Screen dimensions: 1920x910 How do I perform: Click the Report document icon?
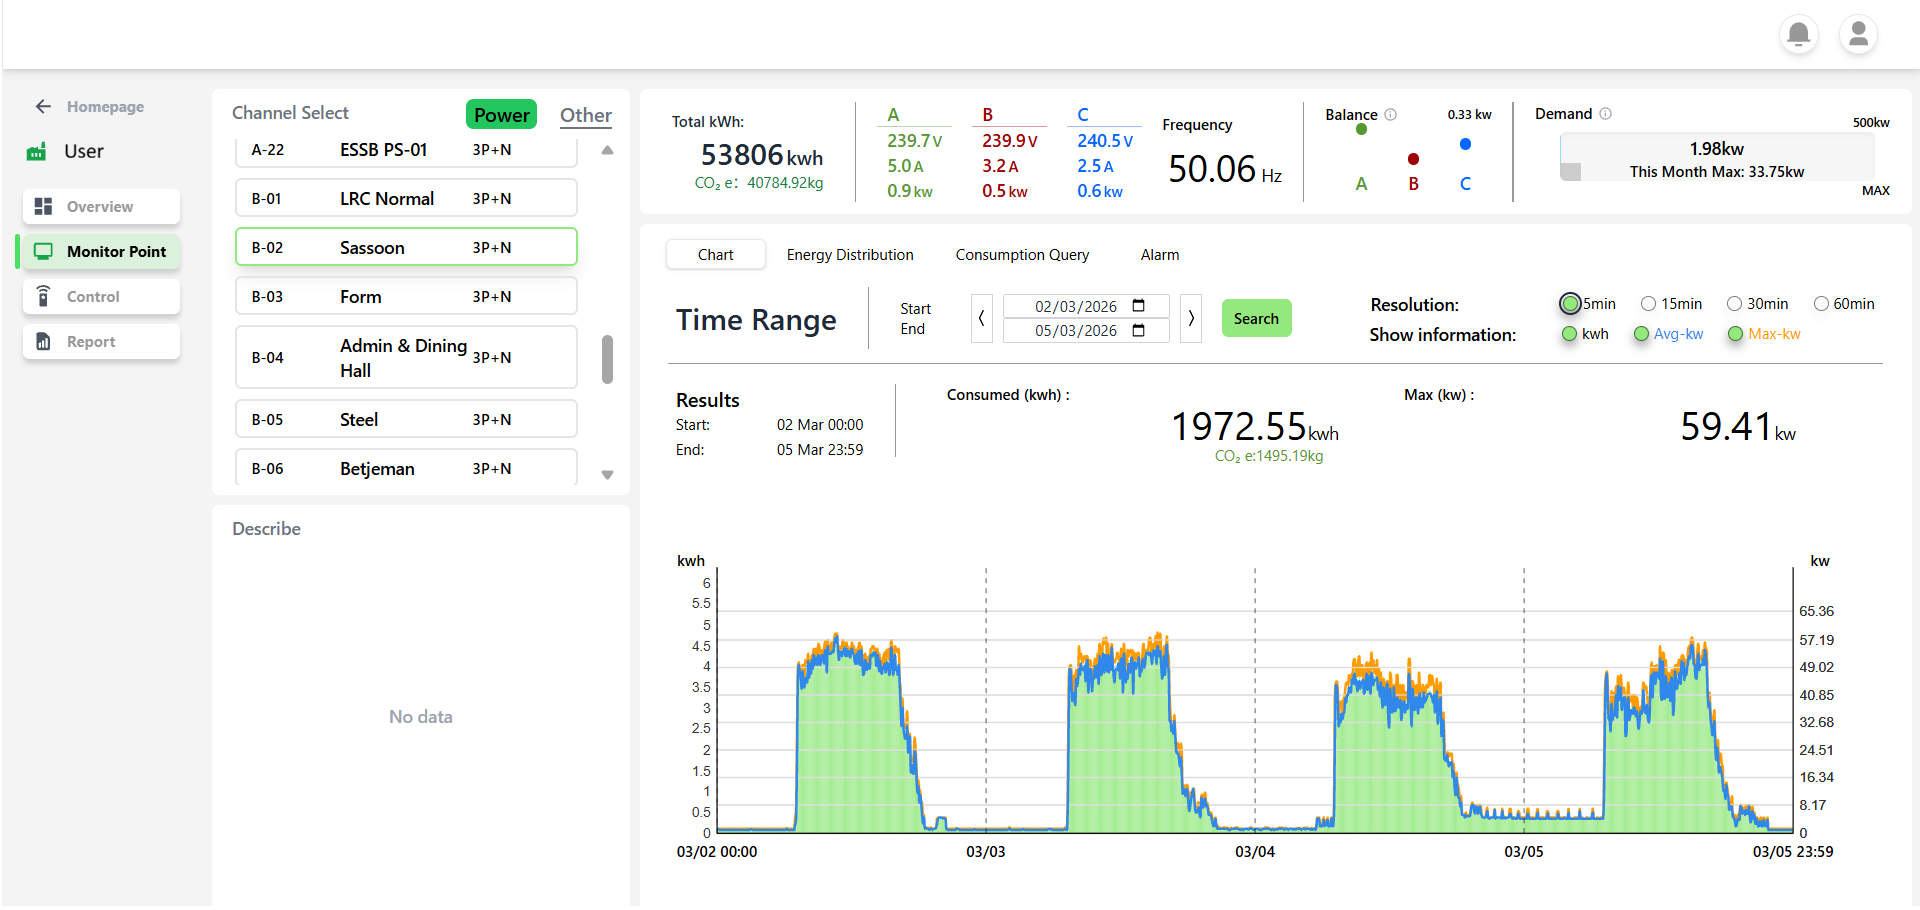(x=43, y=341)
